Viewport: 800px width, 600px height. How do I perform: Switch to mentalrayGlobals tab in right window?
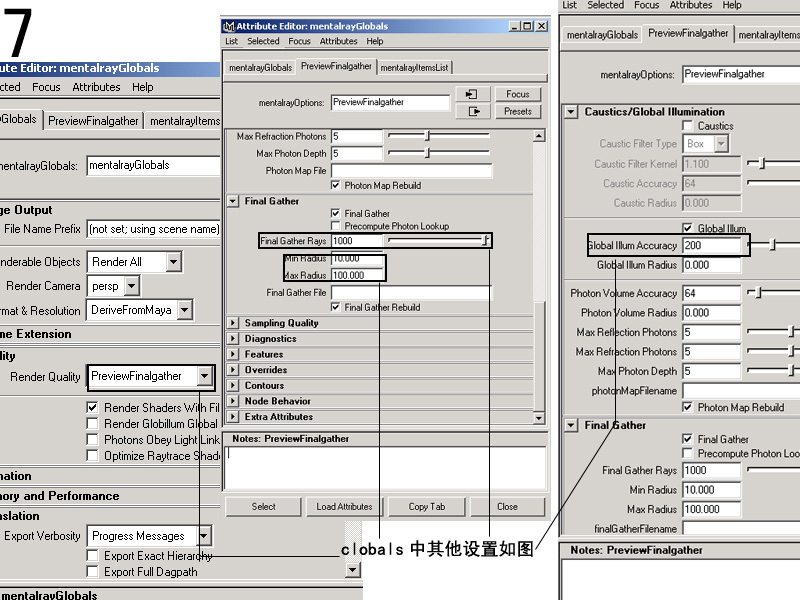point(602,35)
